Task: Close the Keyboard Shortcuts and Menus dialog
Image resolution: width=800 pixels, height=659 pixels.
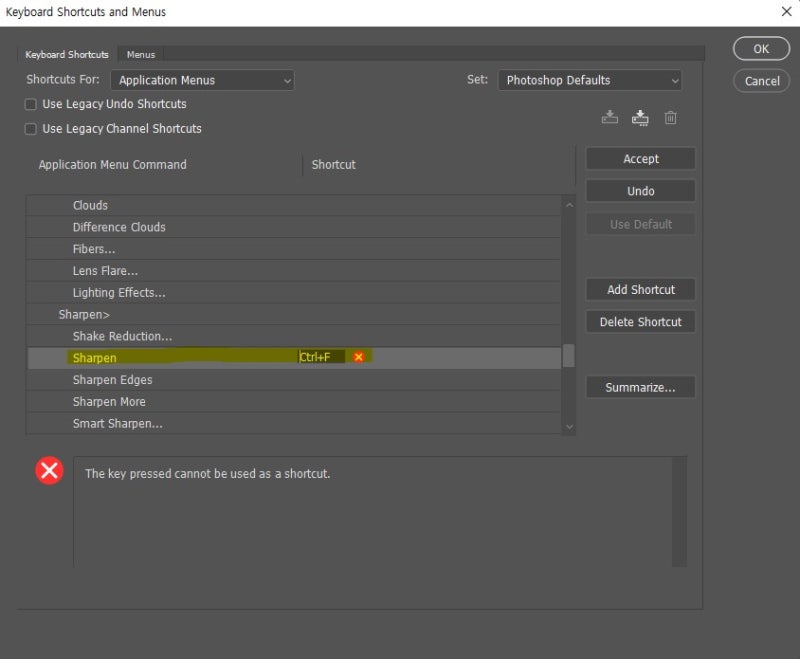Action: (786, 11)
